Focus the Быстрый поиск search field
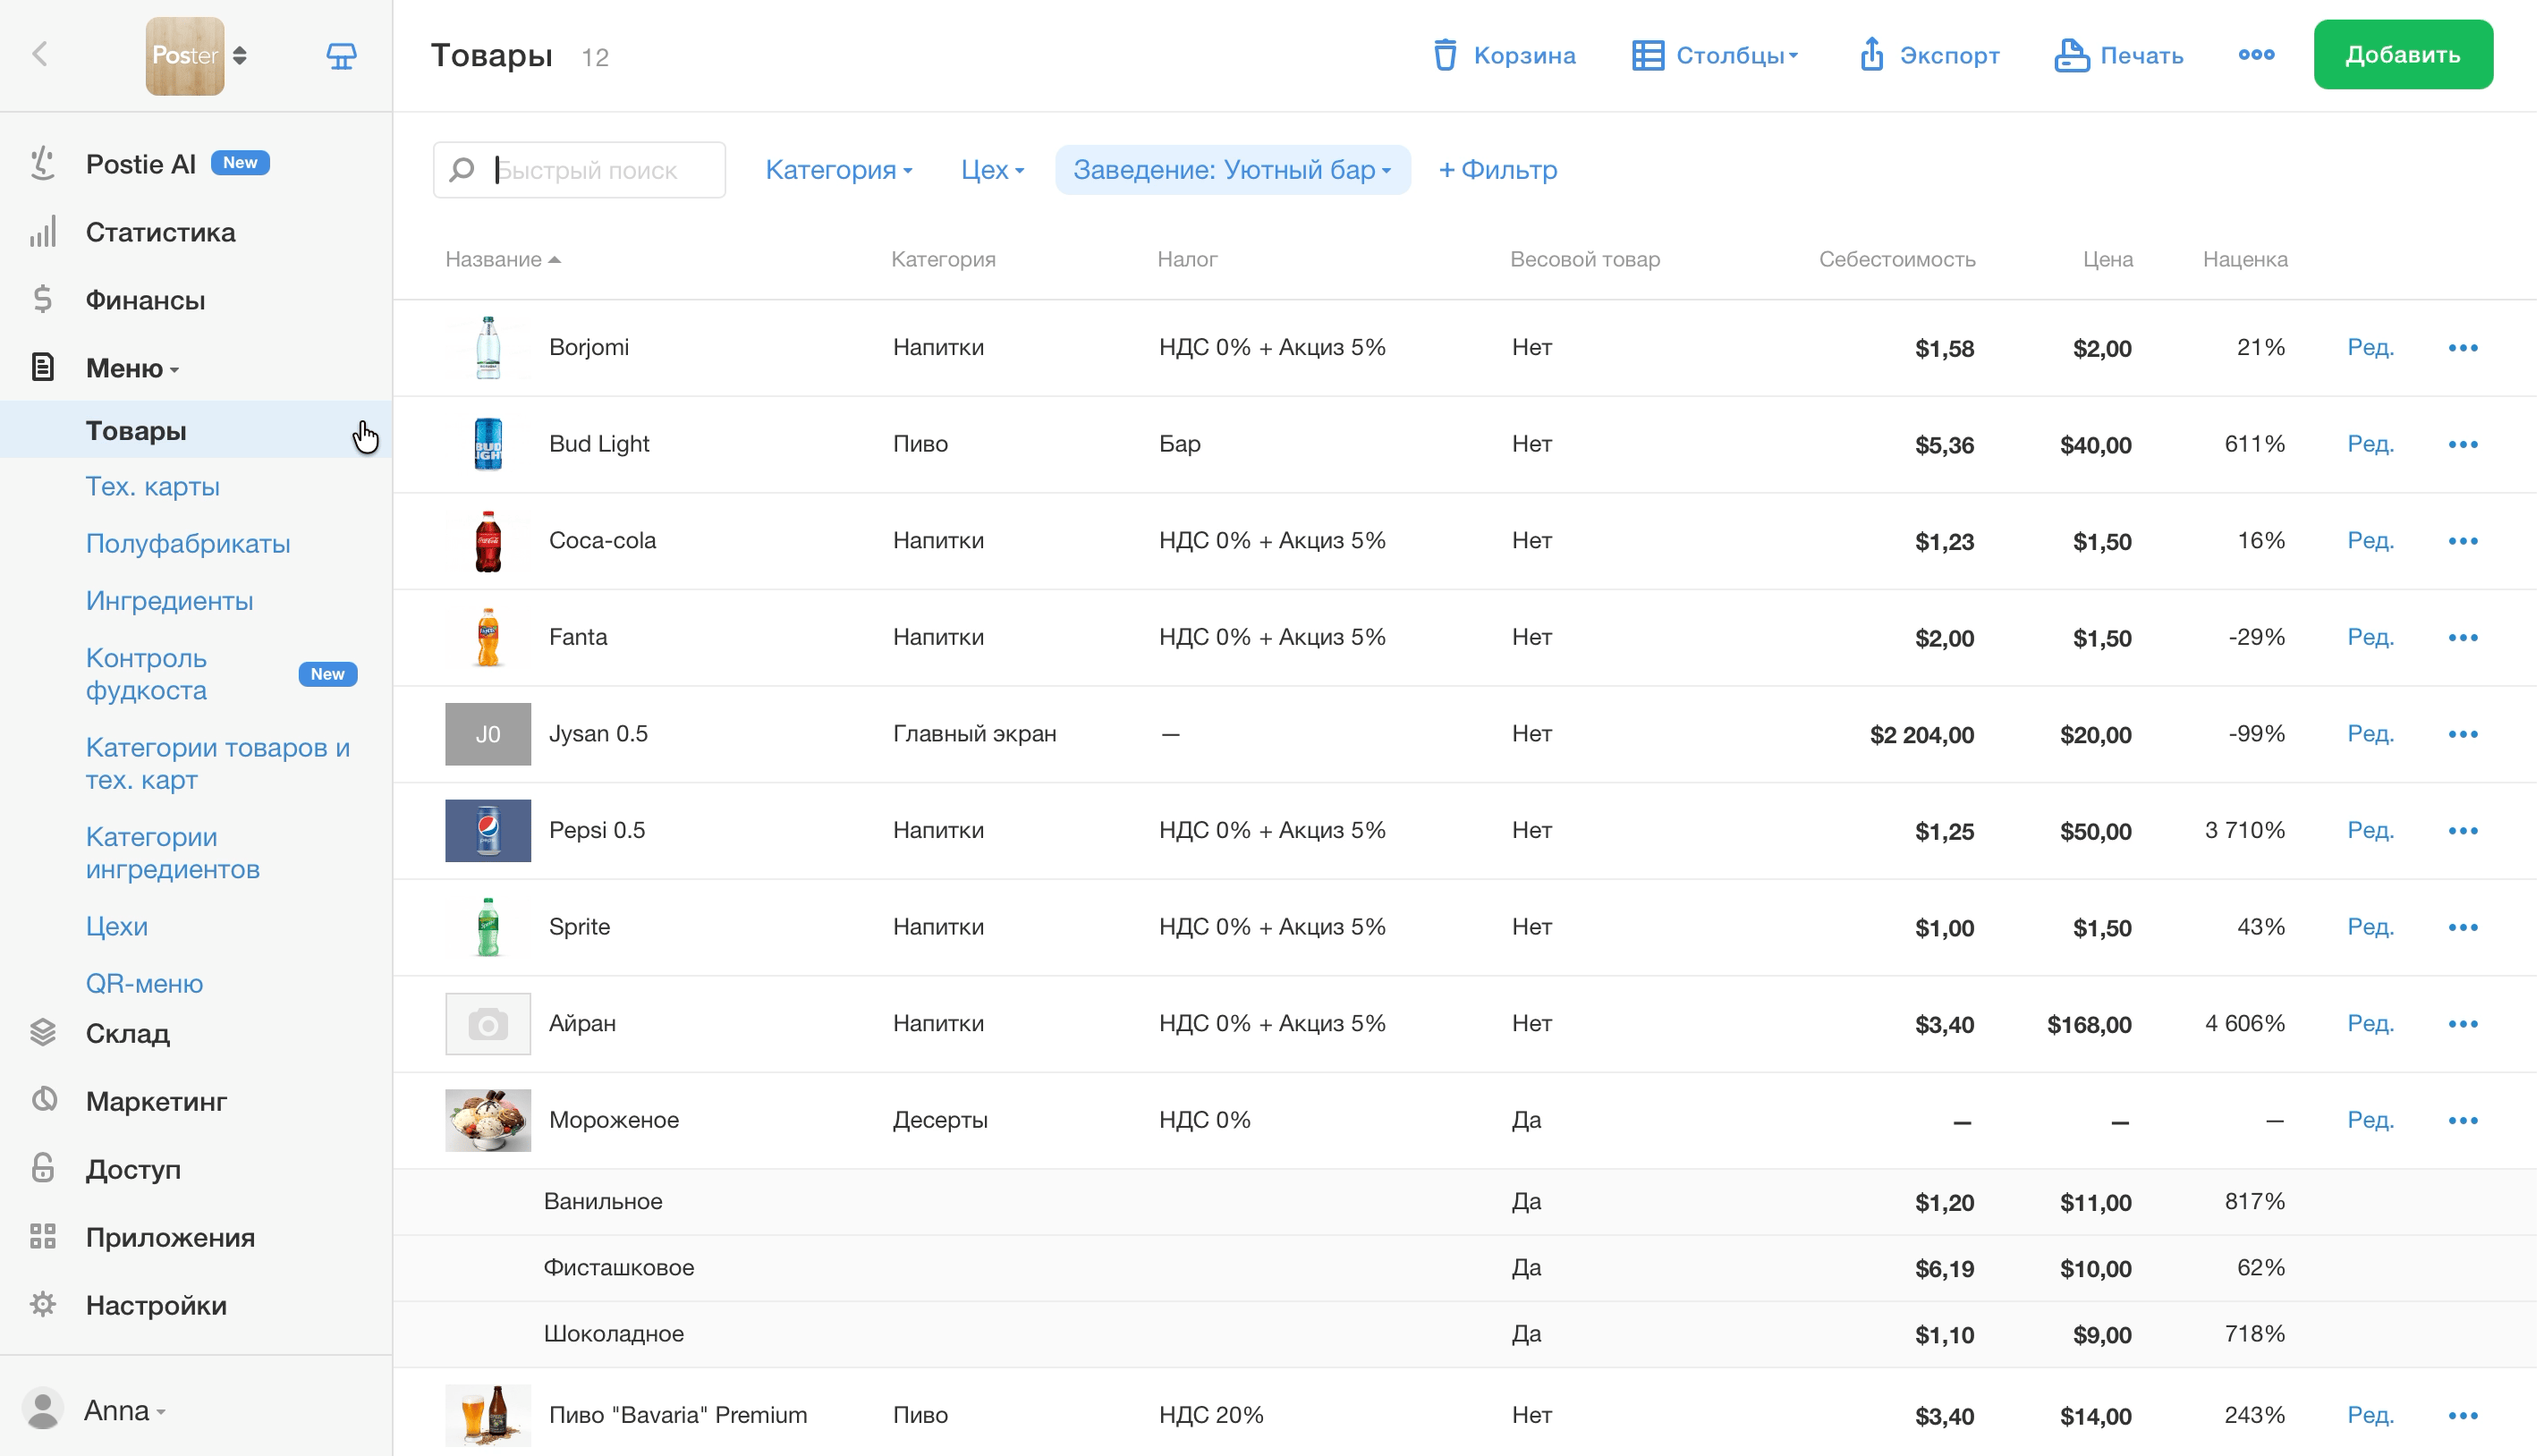The width and height of the screenshot is (2544, 1456). click(x=581, y=170)
